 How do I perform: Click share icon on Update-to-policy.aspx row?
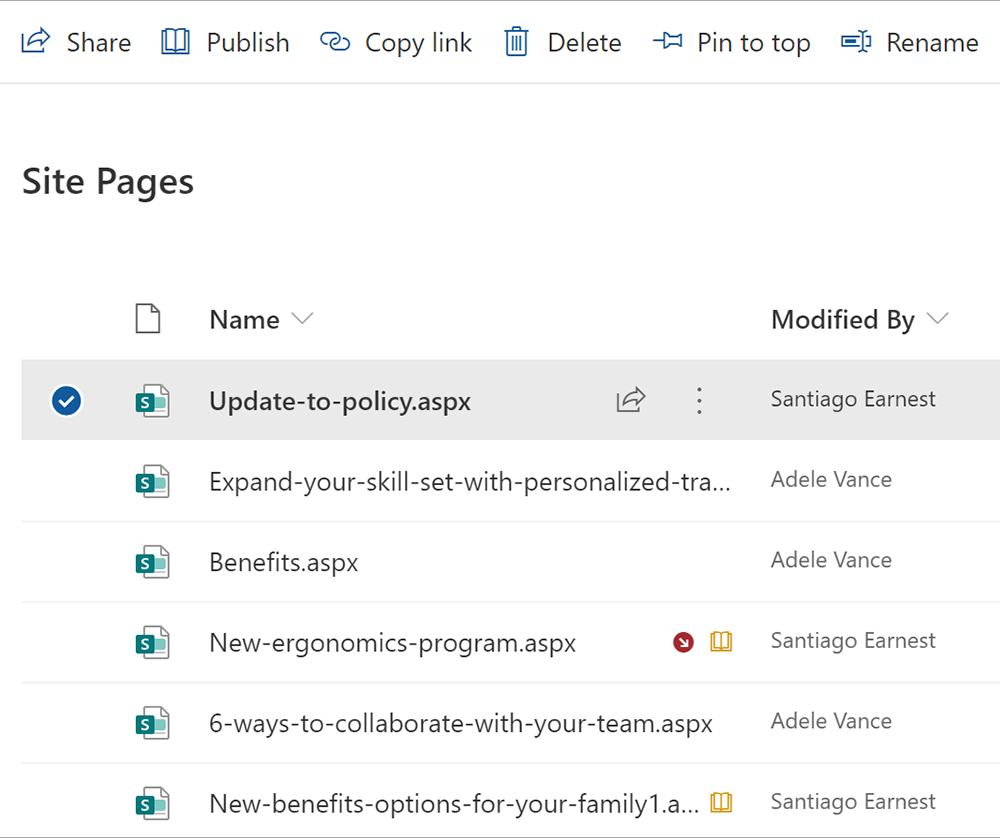point(631,401)
